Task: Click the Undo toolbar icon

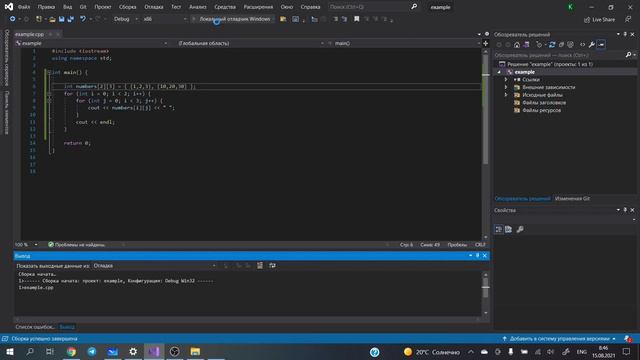Action: point(83,19)
